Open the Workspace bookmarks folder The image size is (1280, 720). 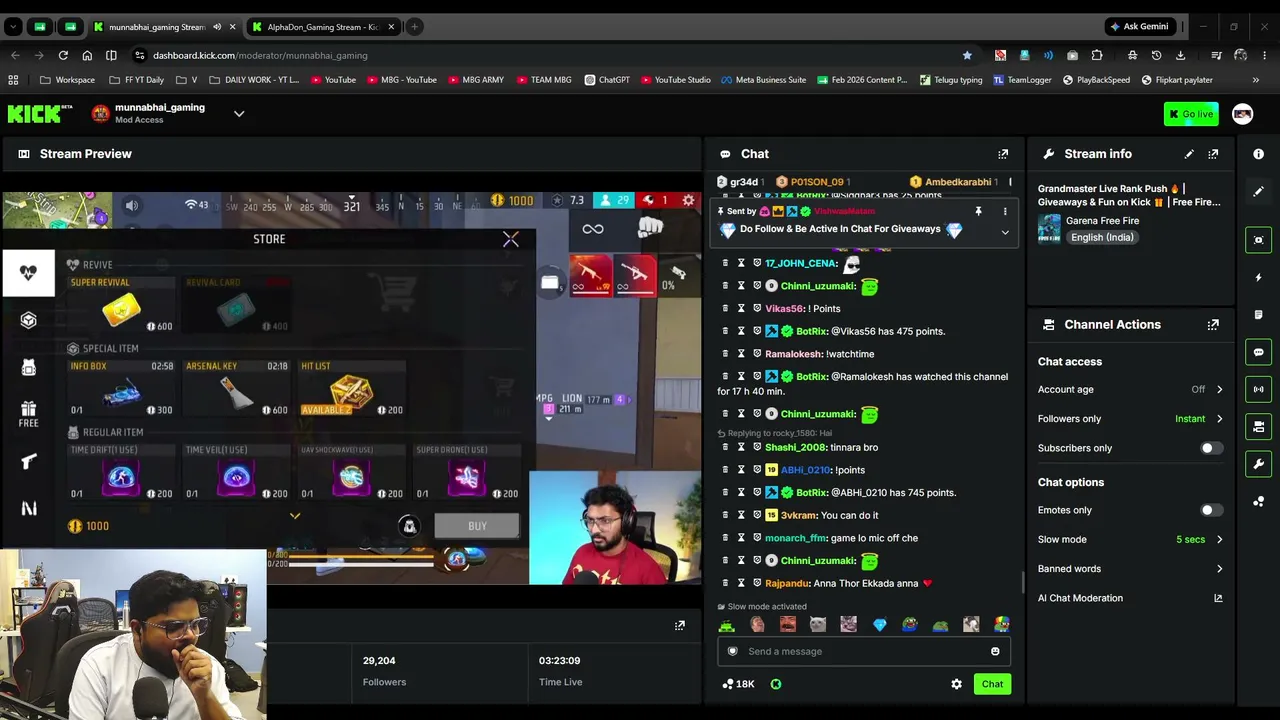click(68, 80)
